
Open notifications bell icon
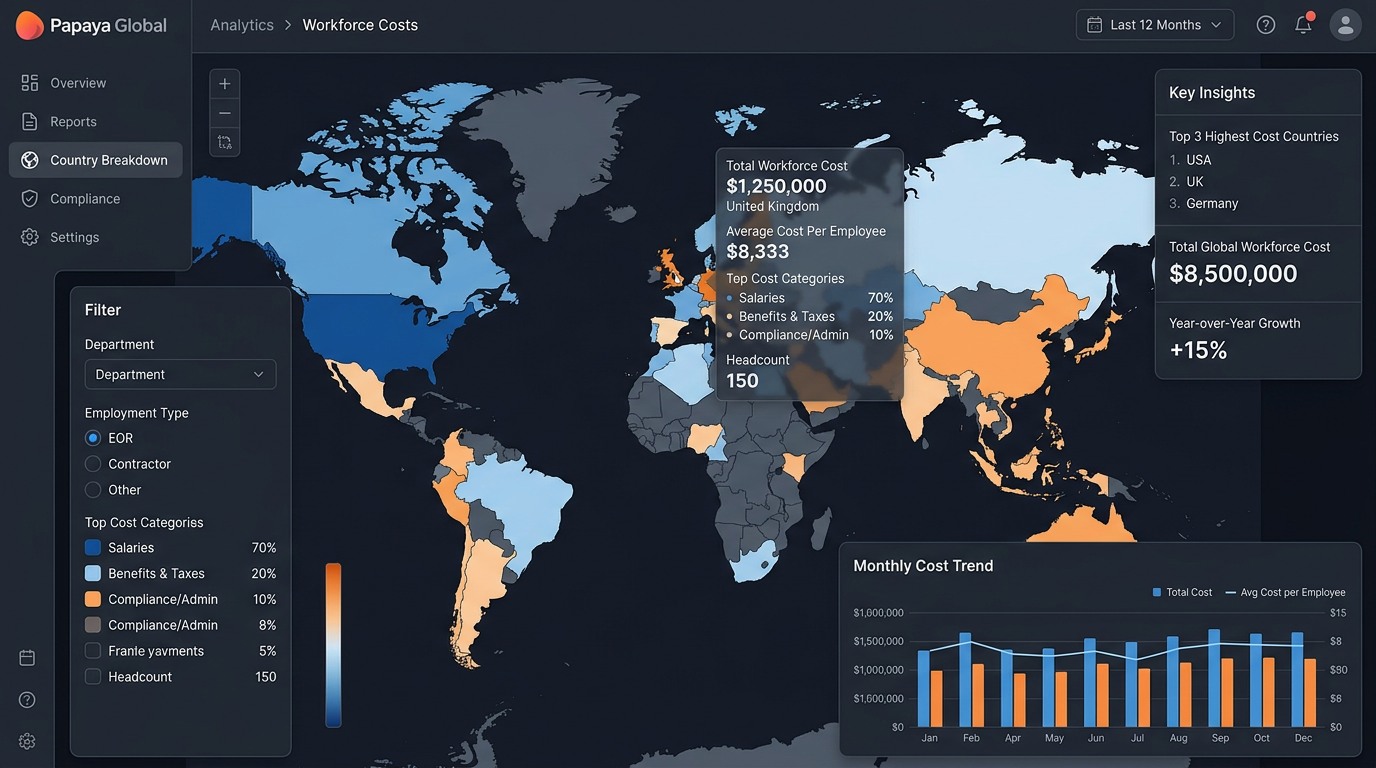coord(1303,25)
